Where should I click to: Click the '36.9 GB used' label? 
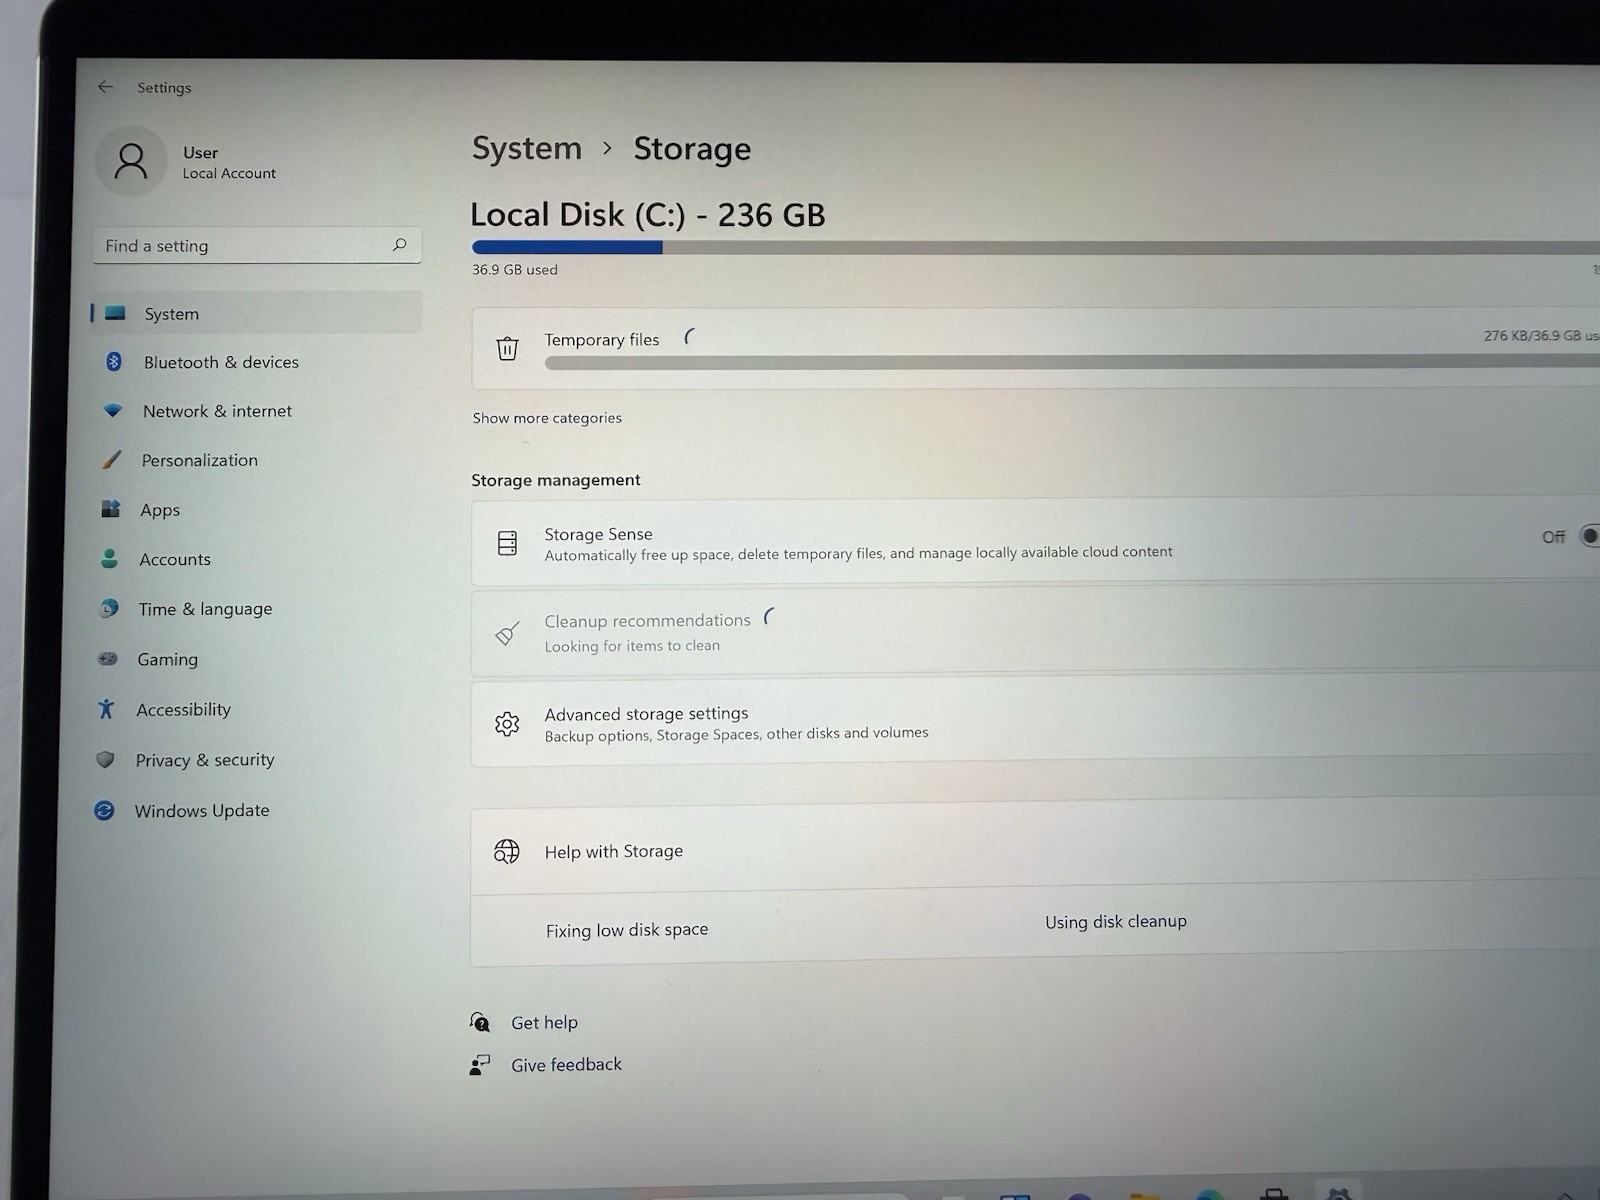click(x=515, y=269)
